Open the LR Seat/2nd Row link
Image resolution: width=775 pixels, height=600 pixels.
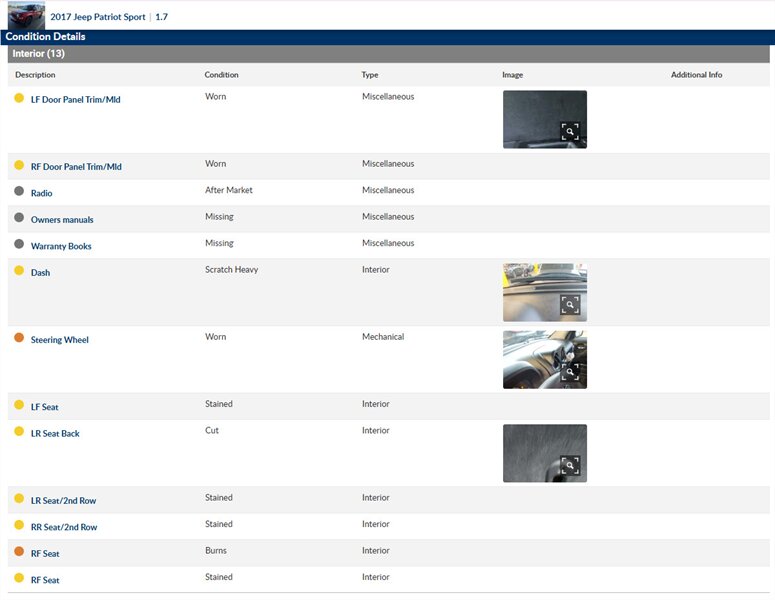coord(64,501)
